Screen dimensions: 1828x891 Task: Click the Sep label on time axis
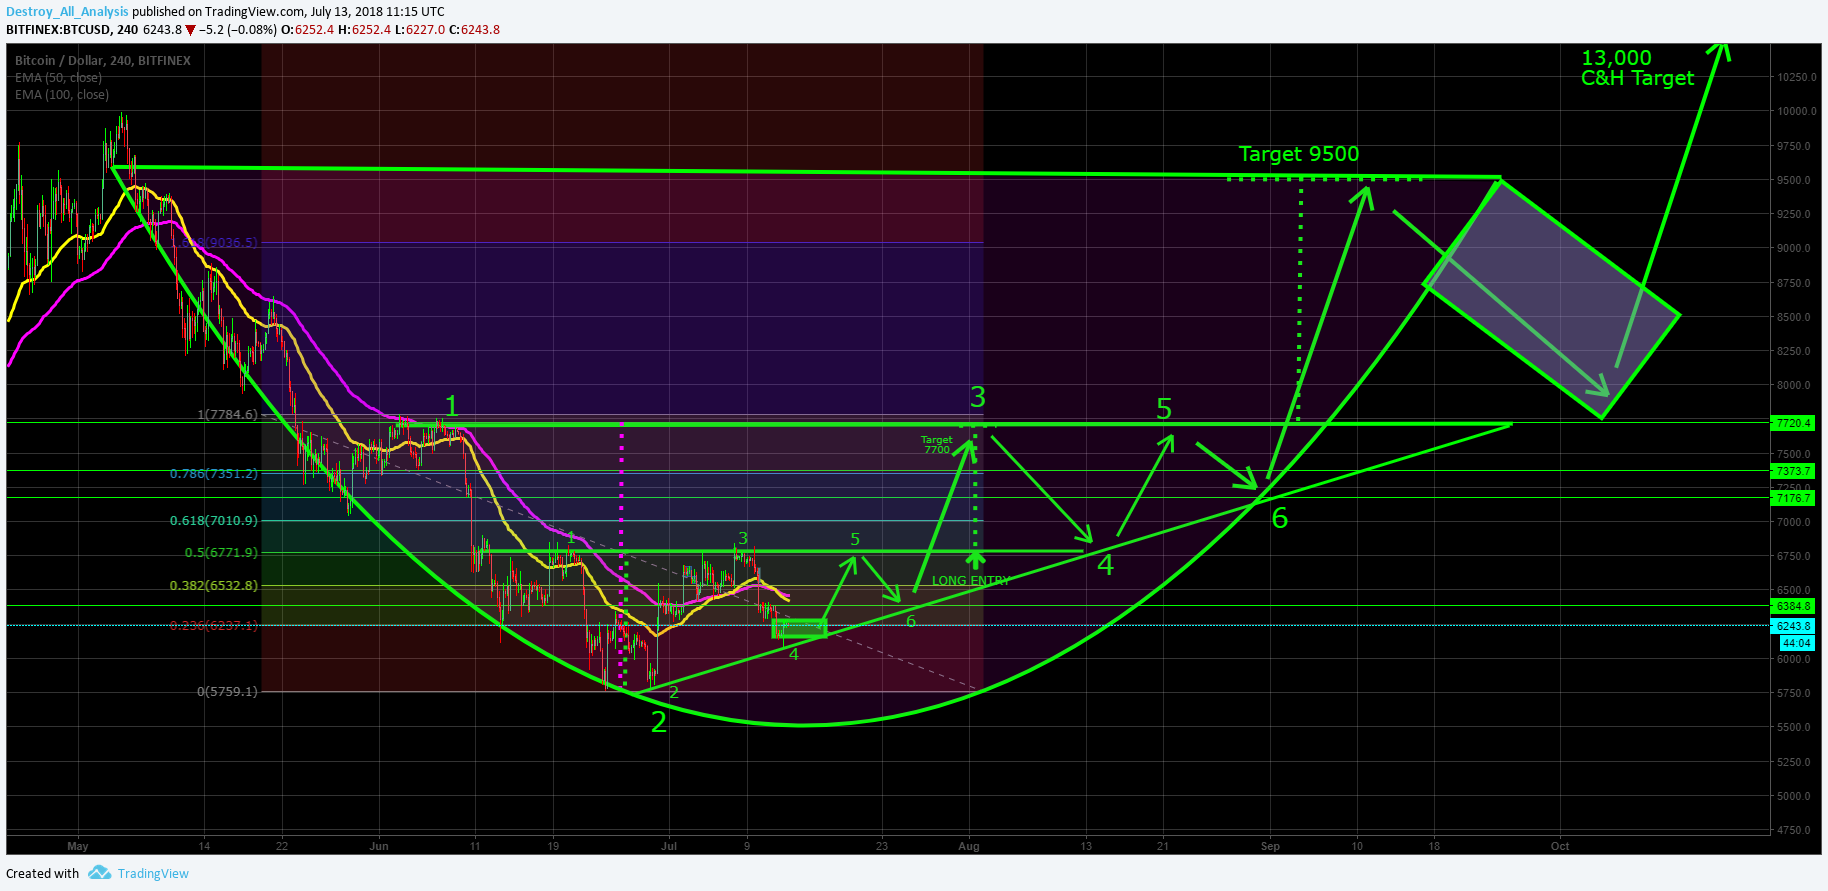pyautogui.click(x=1270, y=846)
